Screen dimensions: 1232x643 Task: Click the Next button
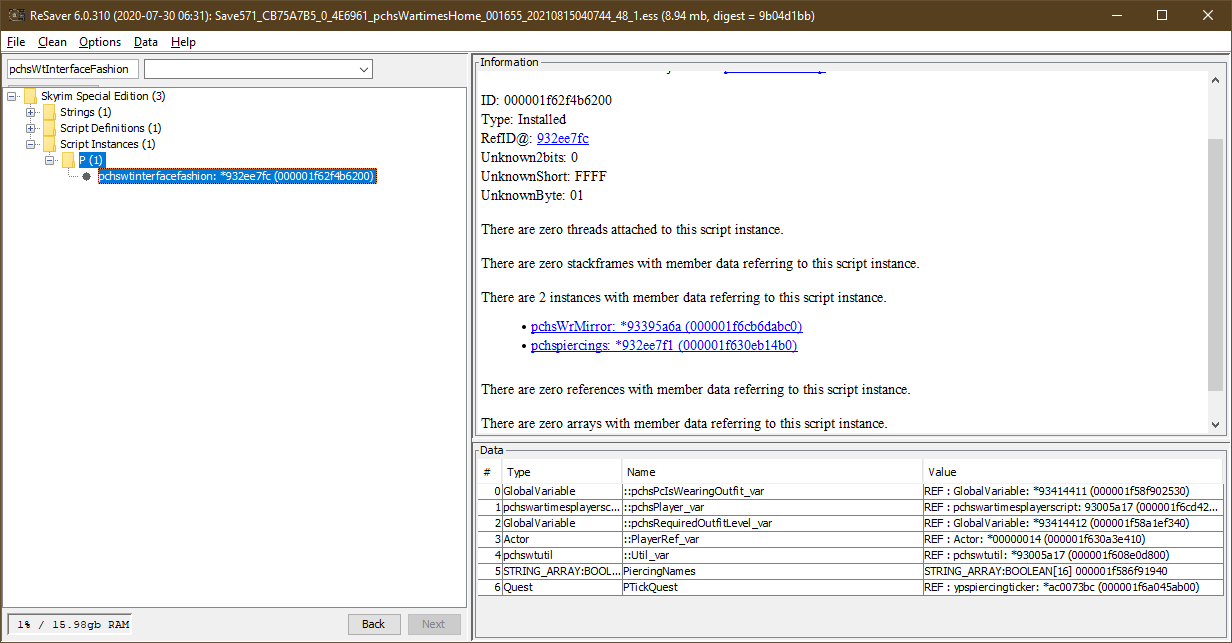point(434,624)
